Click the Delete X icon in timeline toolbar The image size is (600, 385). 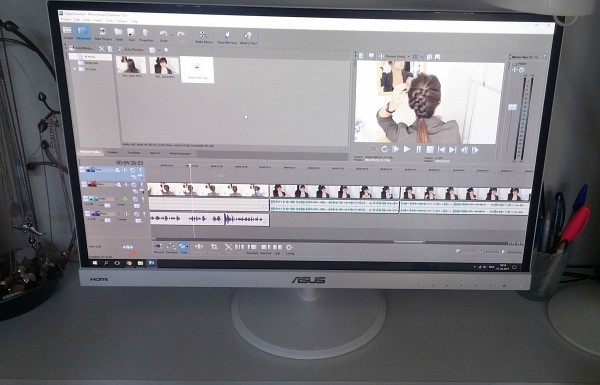click(228, 247)
